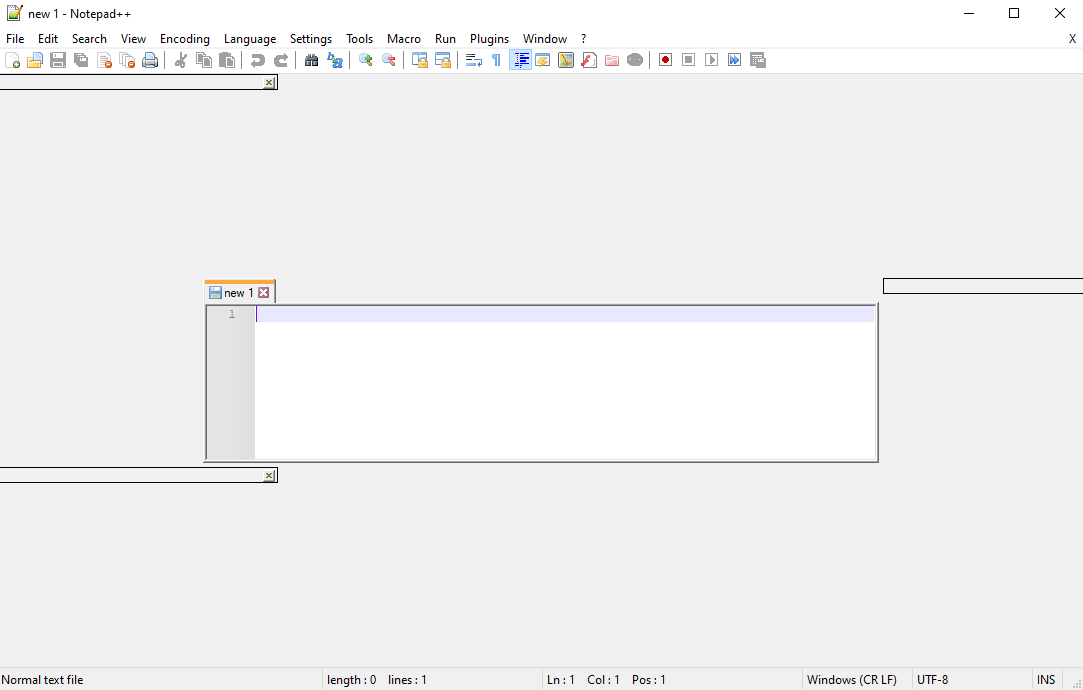
Task: Close the "new 1" tab with its X
Action: tap(264, 293)
